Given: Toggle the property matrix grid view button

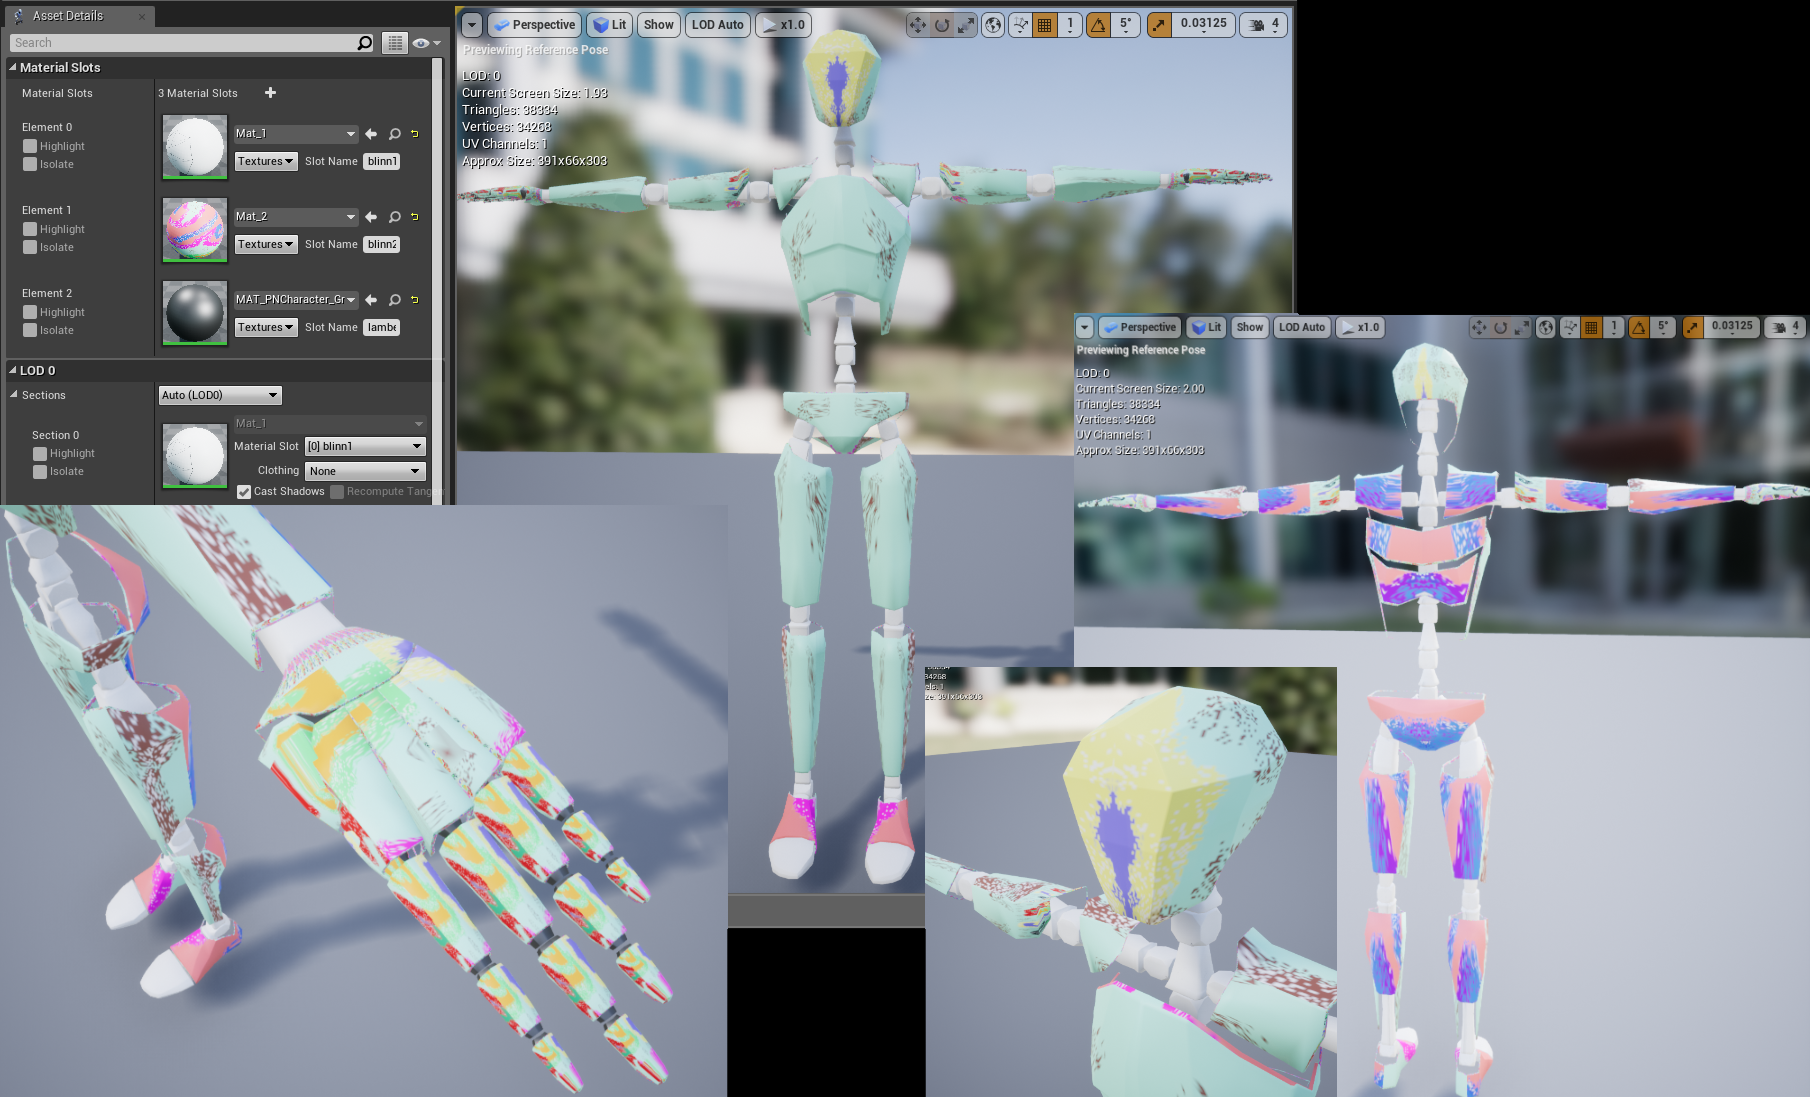Looking at the screenshot, I should (395, 43).
